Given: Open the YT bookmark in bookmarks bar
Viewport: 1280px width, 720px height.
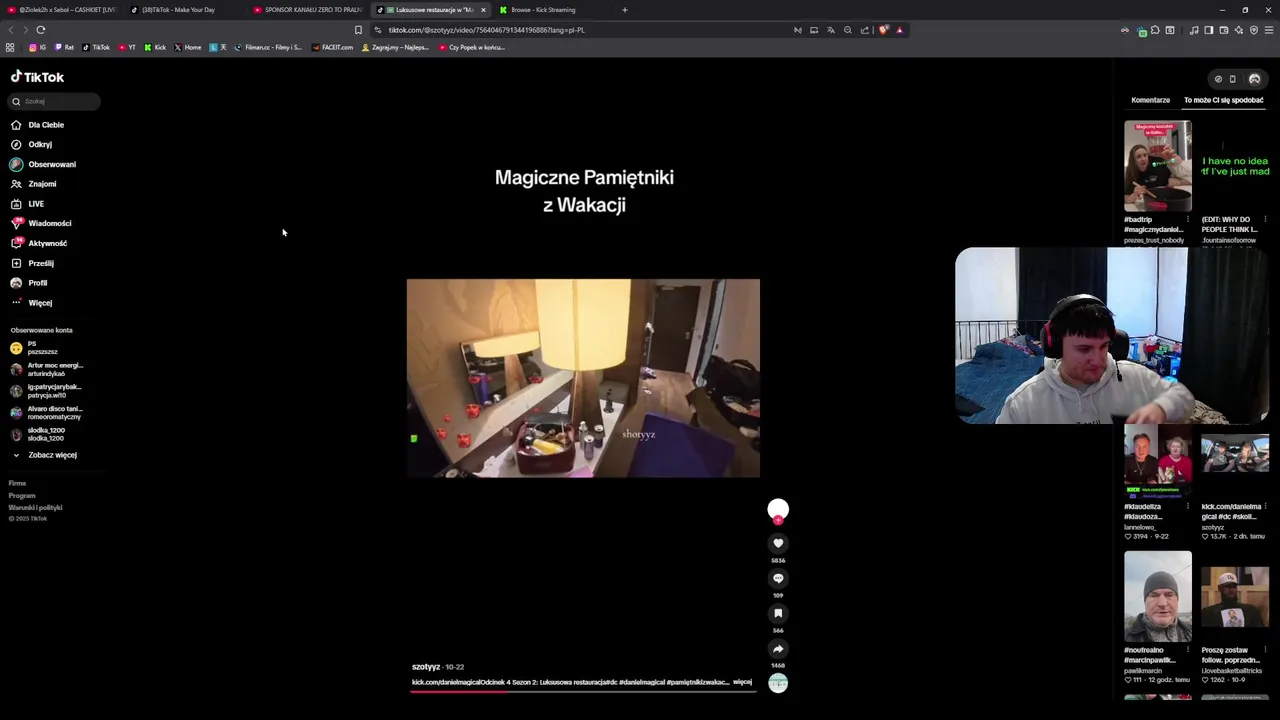Looking at the screenshot, I should tap(127, 47).
